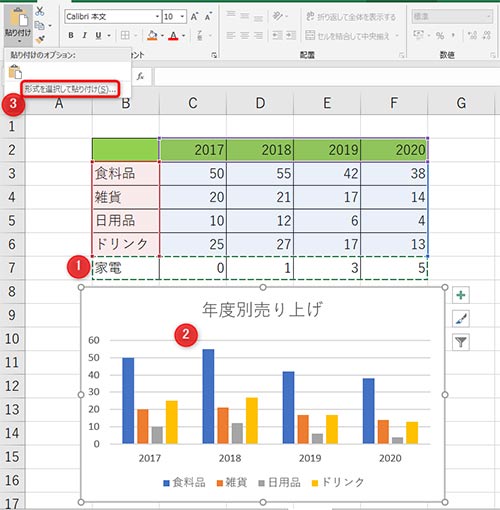500x510 pixels.
Task: Click the Chart Elements plus icon
Action: [x=461, y=295]
